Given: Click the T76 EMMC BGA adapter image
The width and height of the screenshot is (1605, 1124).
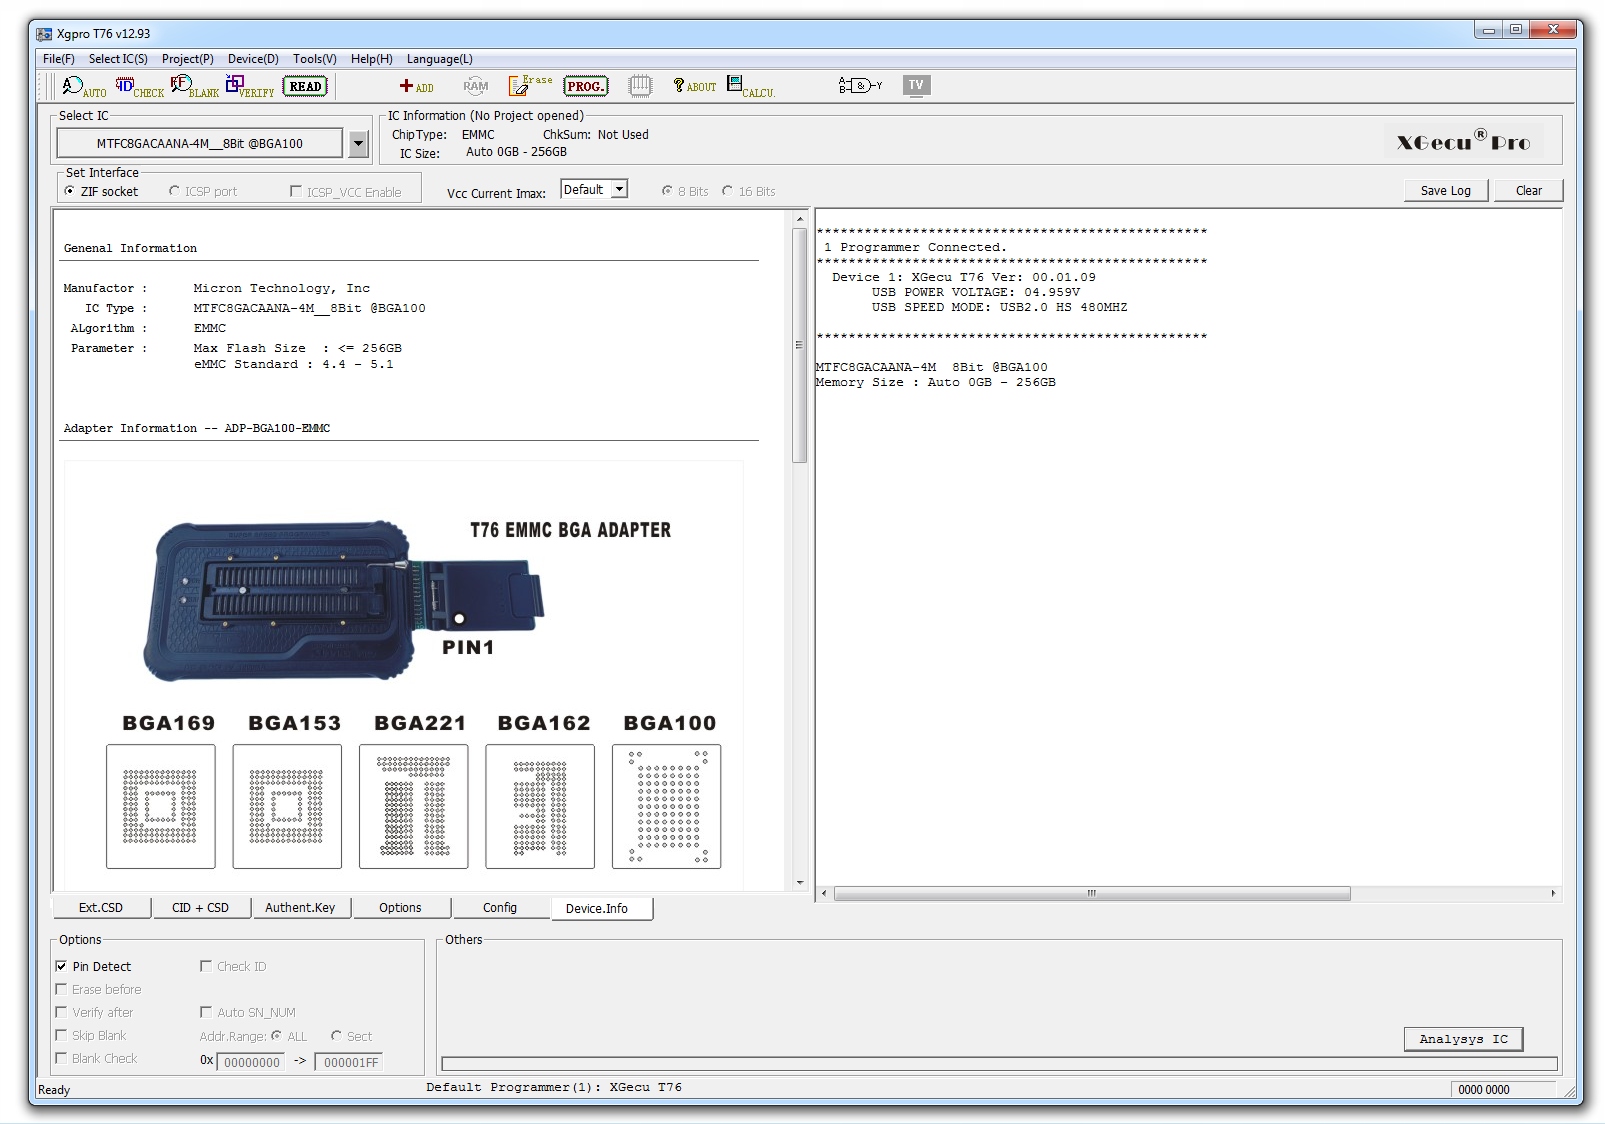Looking at the screenshot, I should point(344,600).
